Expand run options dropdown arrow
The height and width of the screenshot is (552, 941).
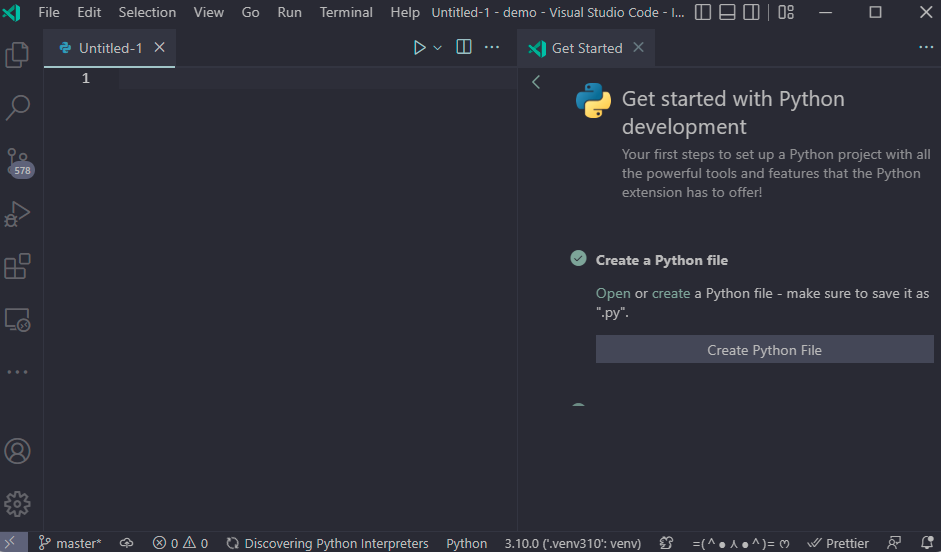click(437, 48)
